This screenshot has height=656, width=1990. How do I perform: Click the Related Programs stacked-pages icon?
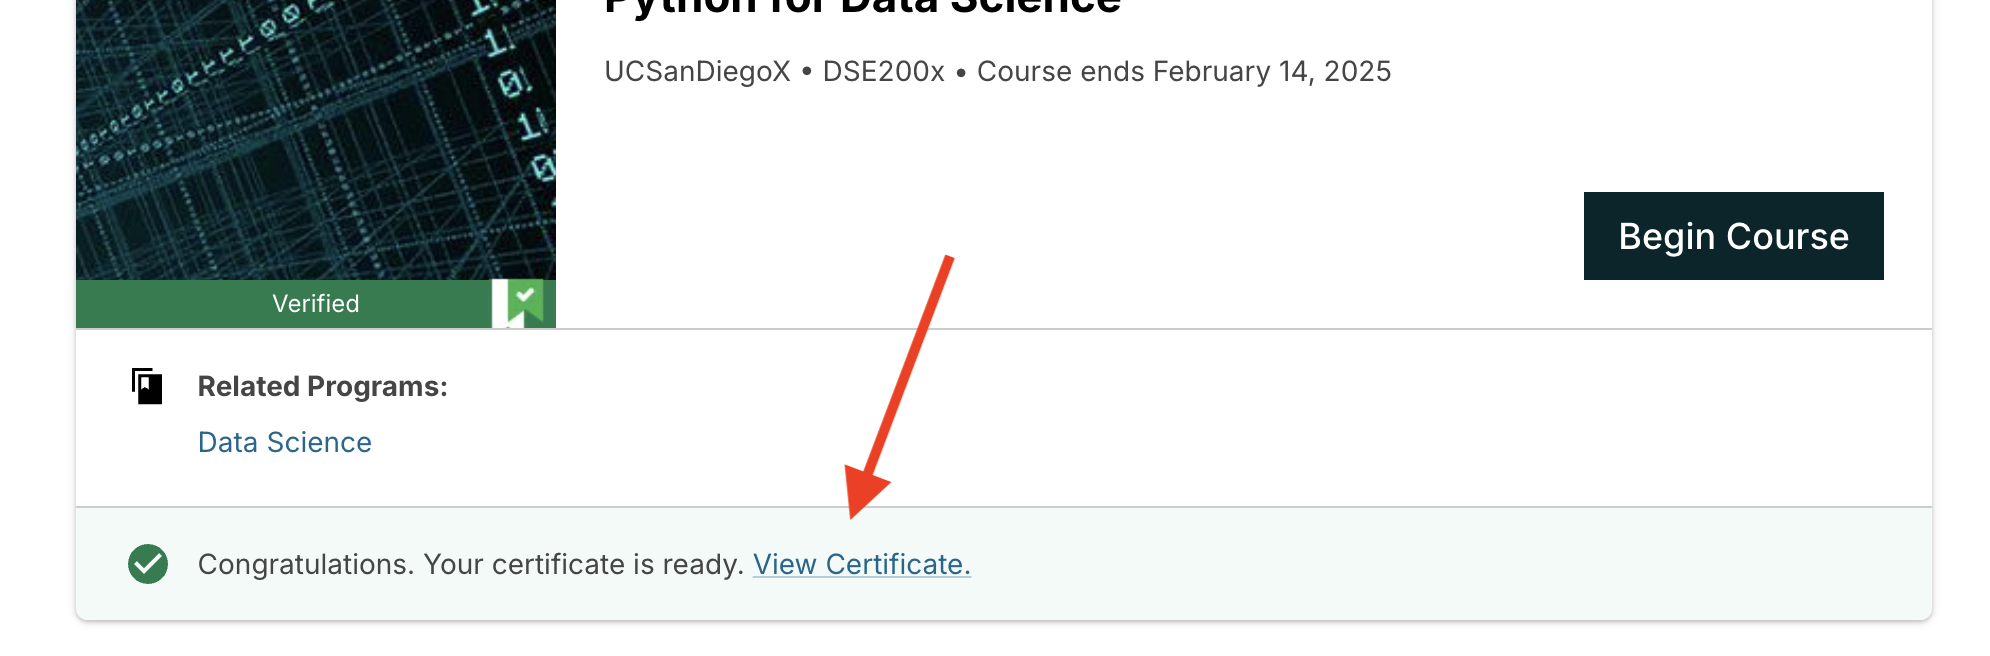coord(147,386)
